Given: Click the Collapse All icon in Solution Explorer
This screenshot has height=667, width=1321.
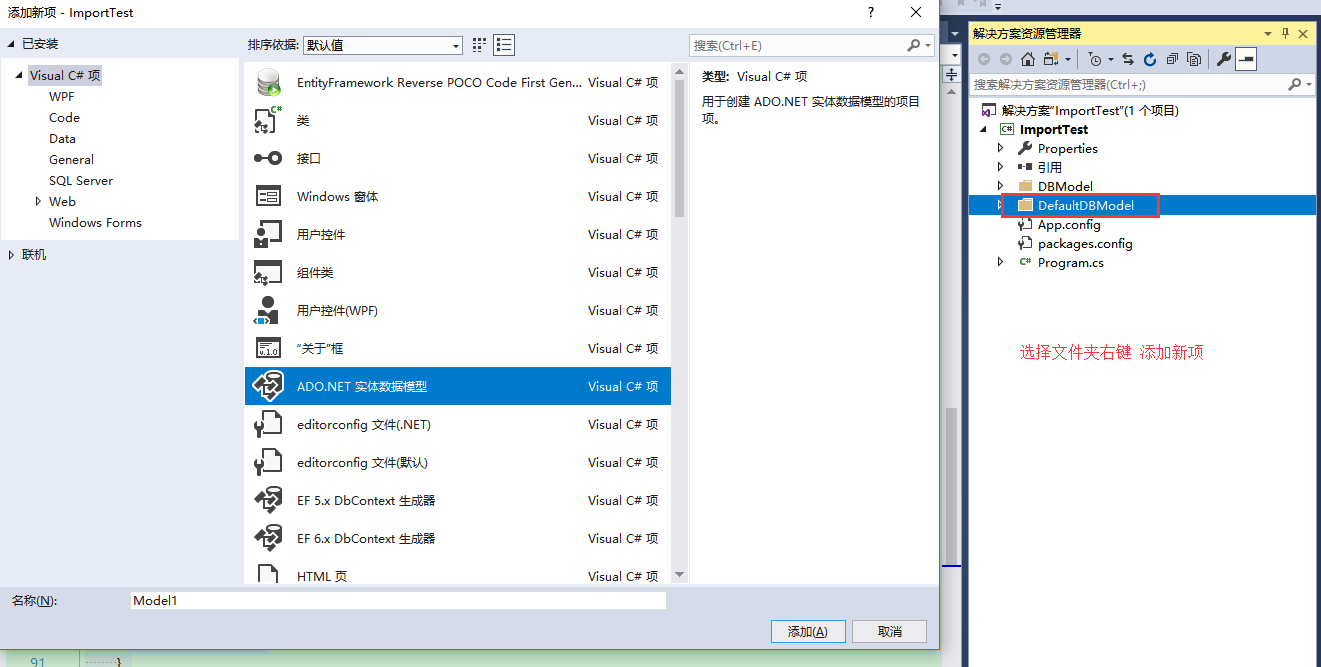Looking at the screenshot, I should point(1171,59).
